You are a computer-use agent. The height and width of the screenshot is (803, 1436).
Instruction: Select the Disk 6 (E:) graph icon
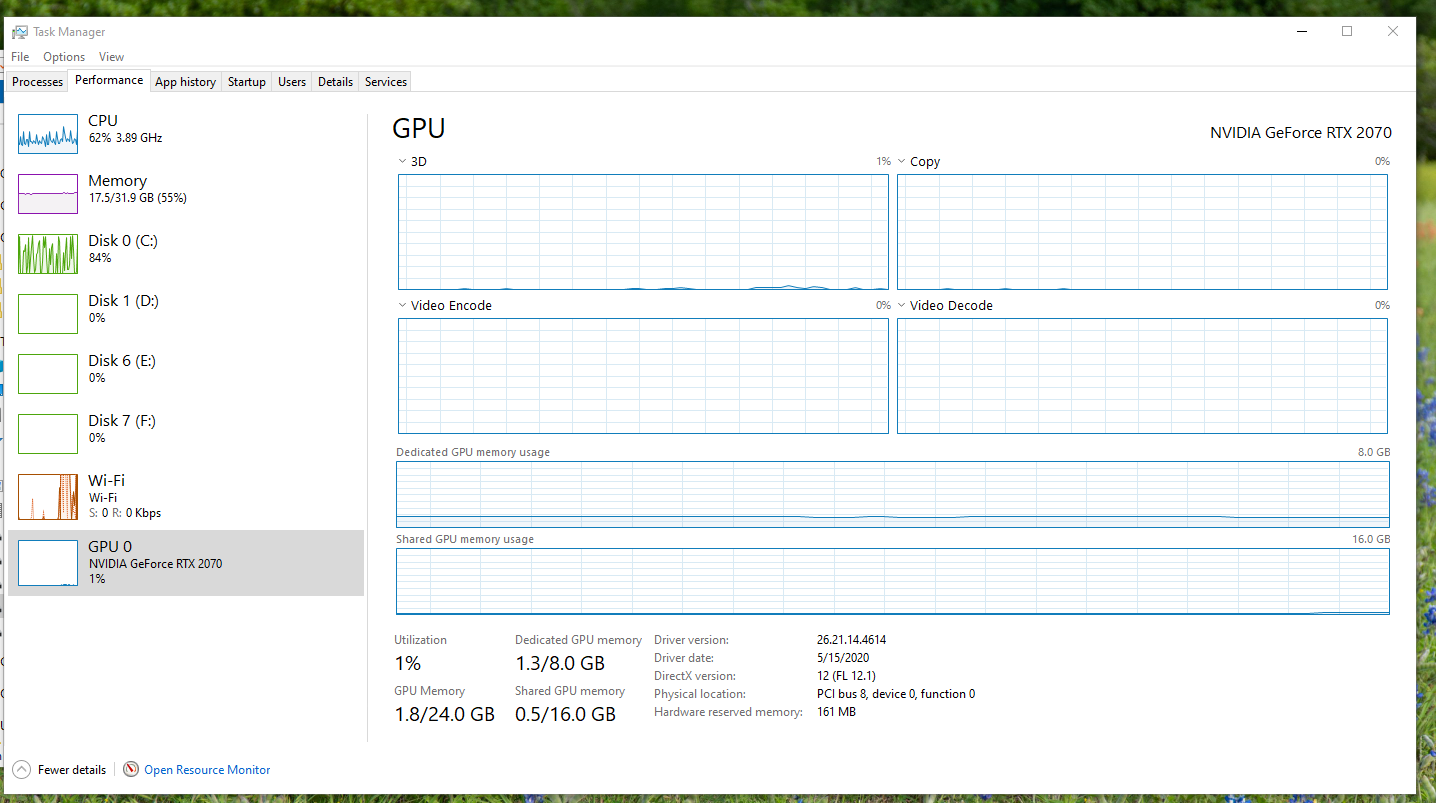point(47,373)
